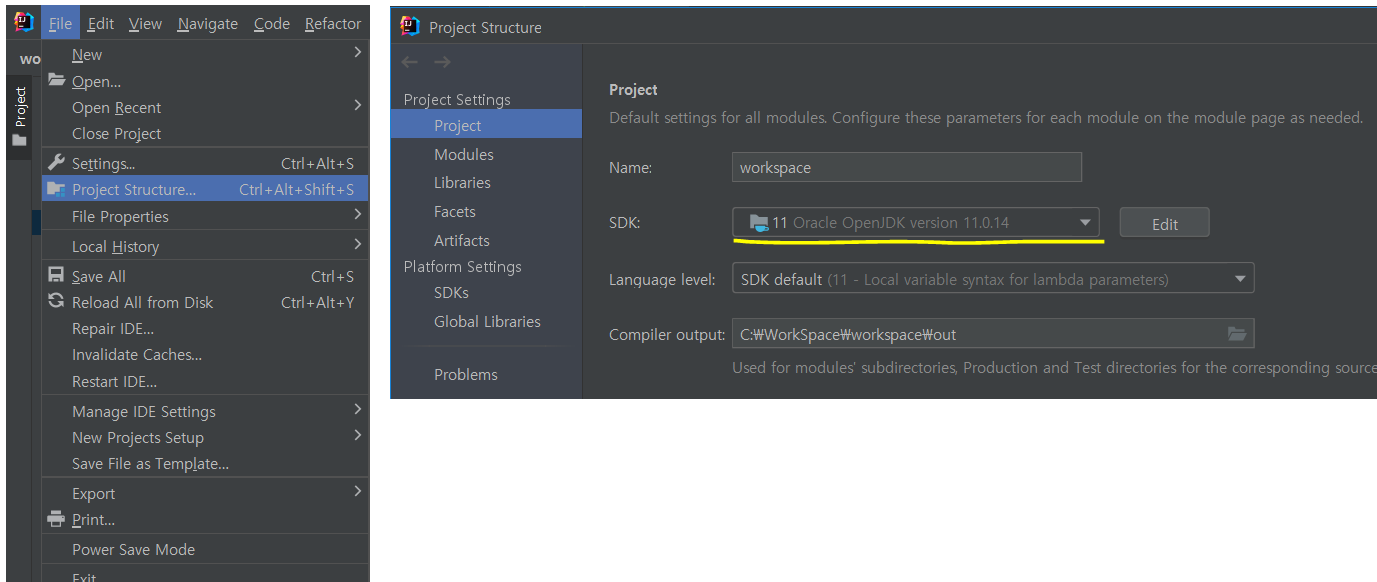Click the Project tool window folder icon

point(19,140)
